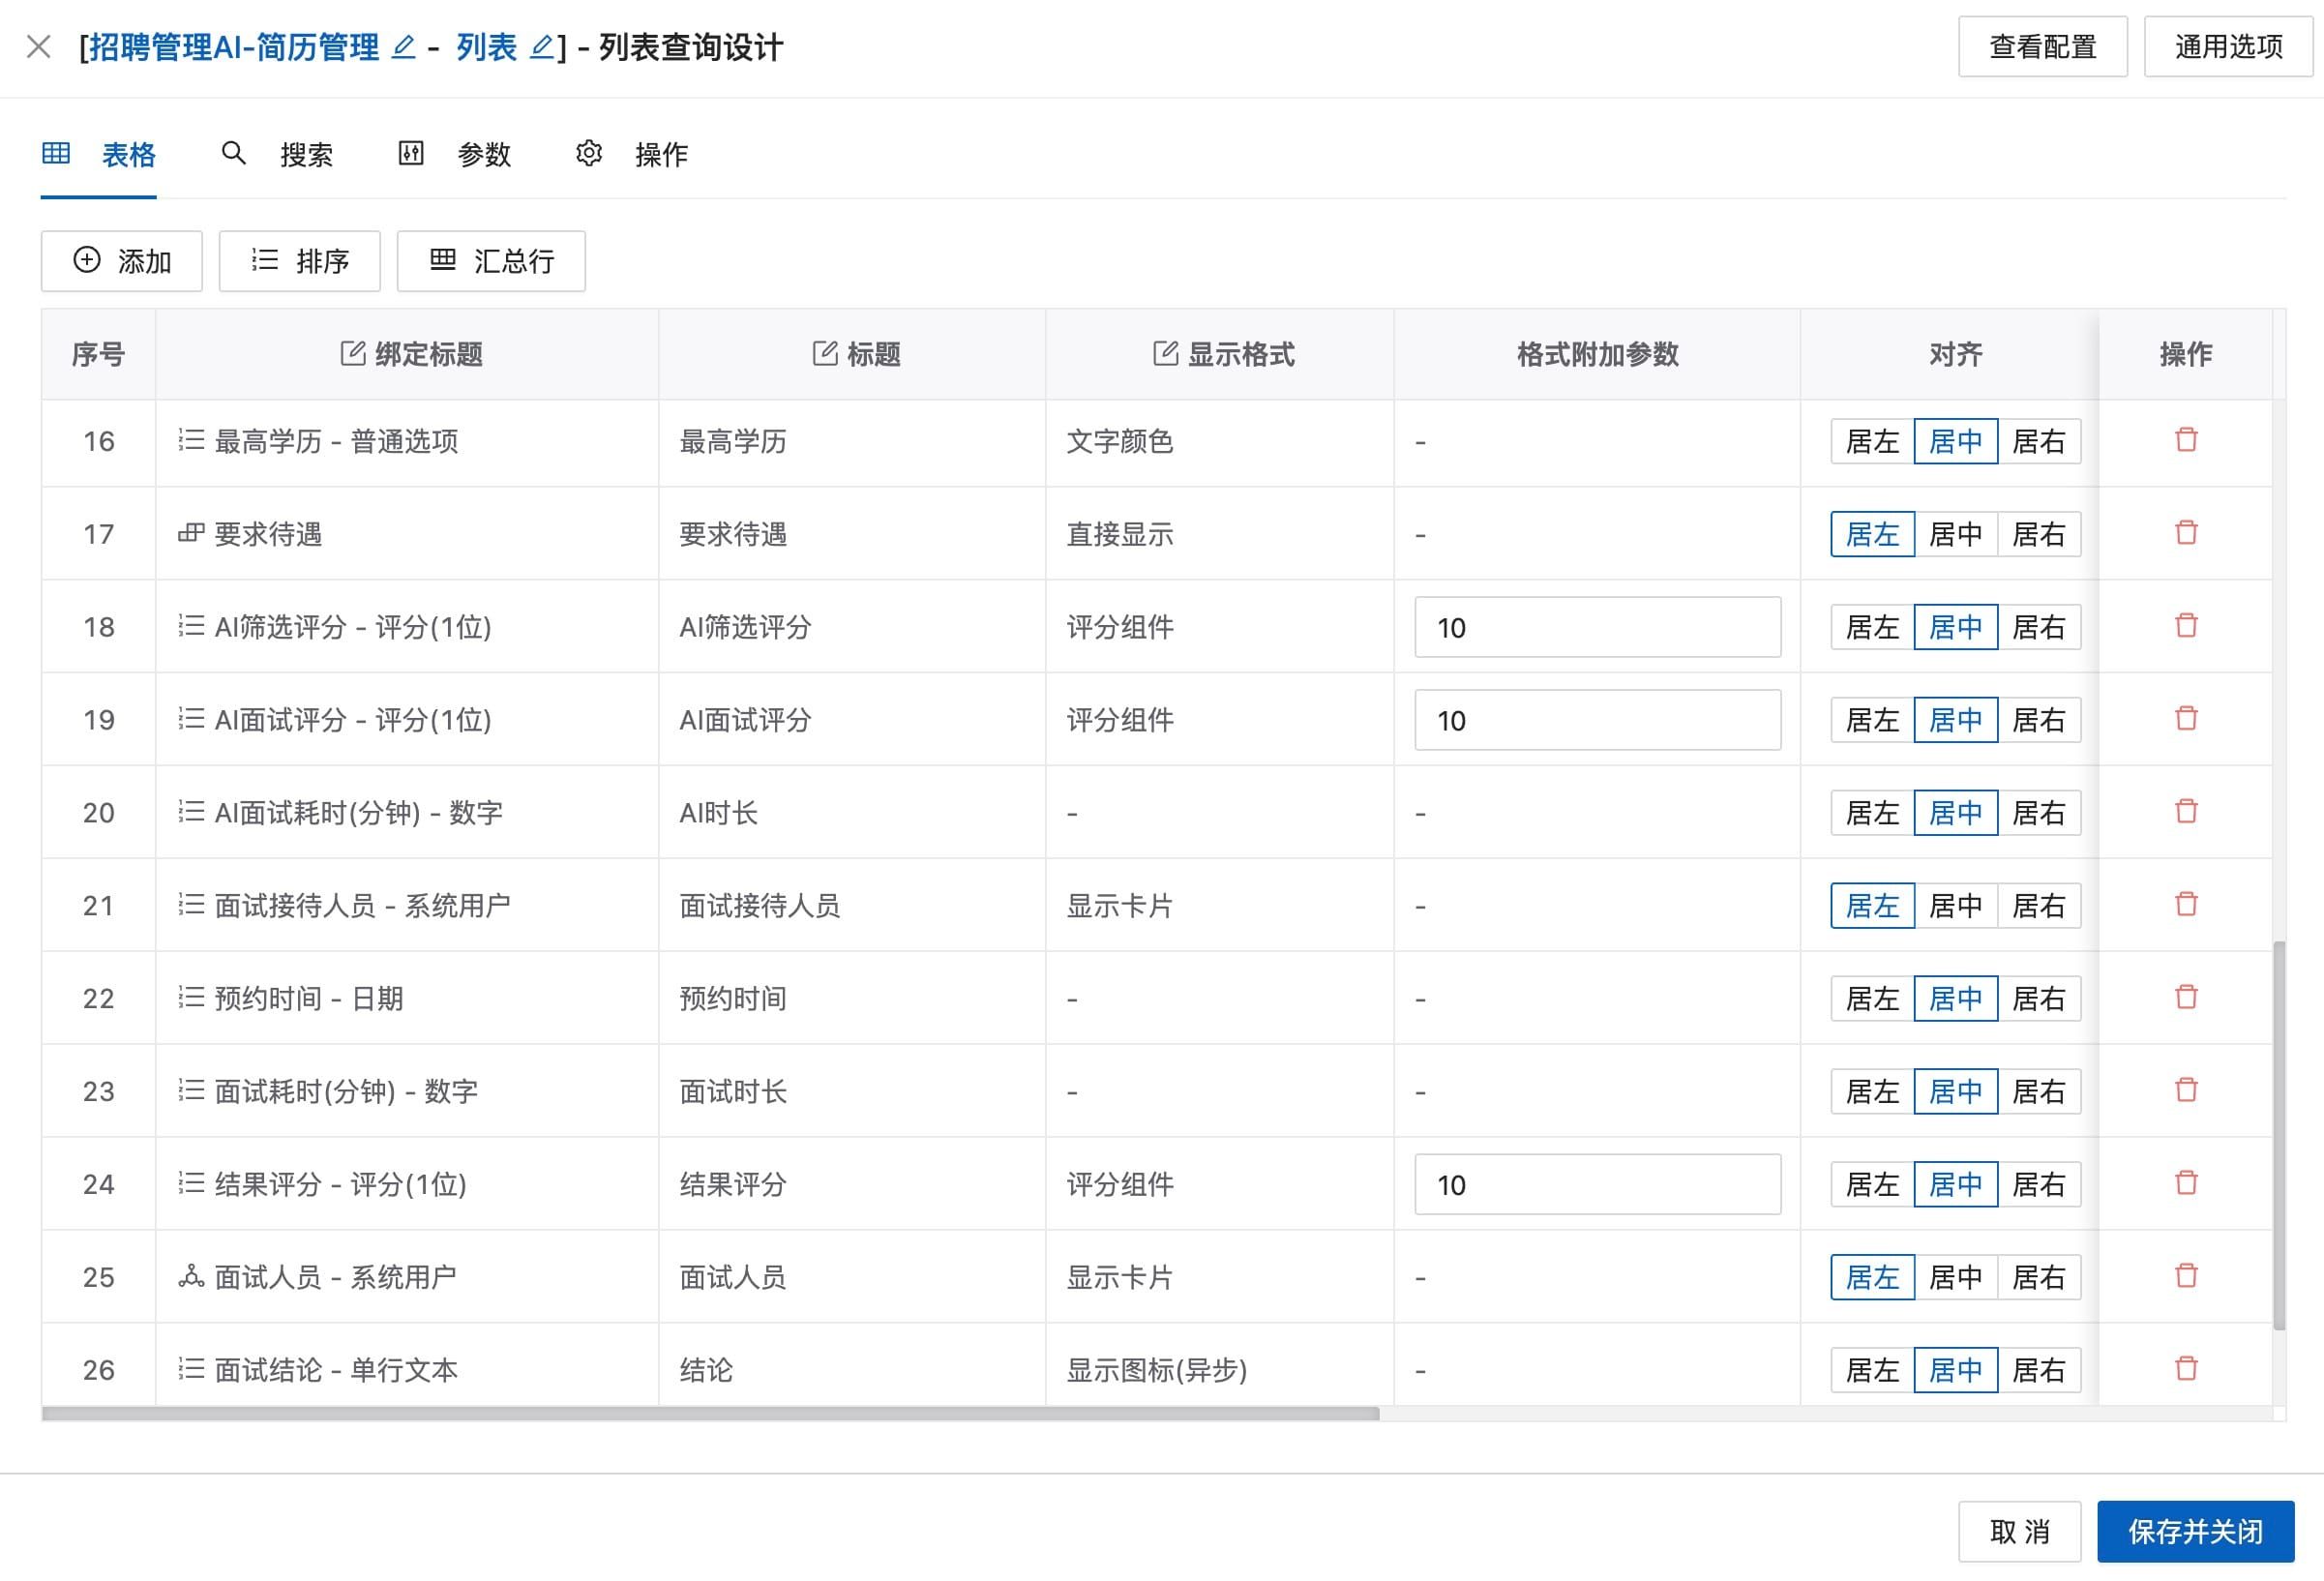This screenshot has height=1581, width=2324.
Task: Open 通用选项
Action: tap(2228, 47)
